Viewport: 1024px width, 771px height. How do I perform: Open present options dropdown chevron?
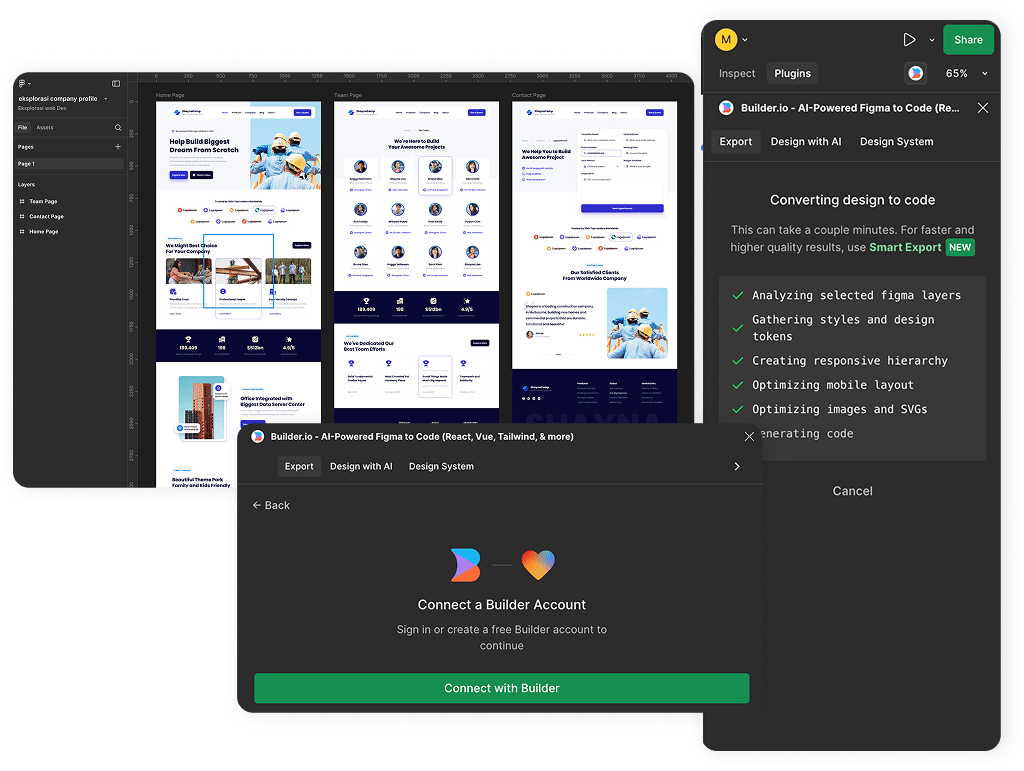932,40
